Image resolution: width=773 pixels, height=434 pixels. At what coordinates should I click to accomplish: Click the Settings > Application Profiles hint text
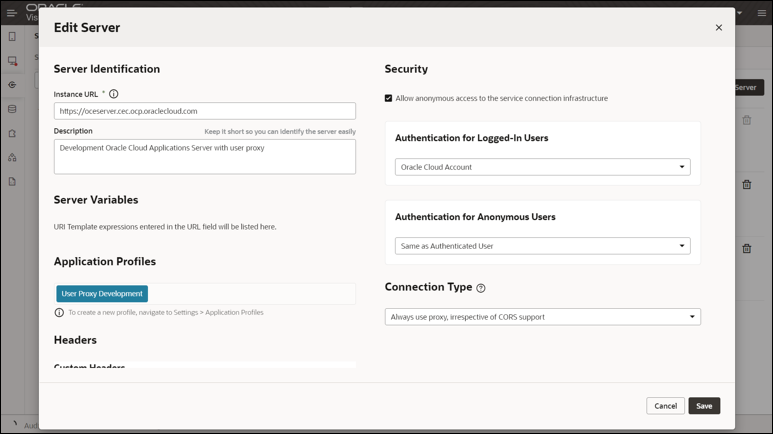pos(166,312)
